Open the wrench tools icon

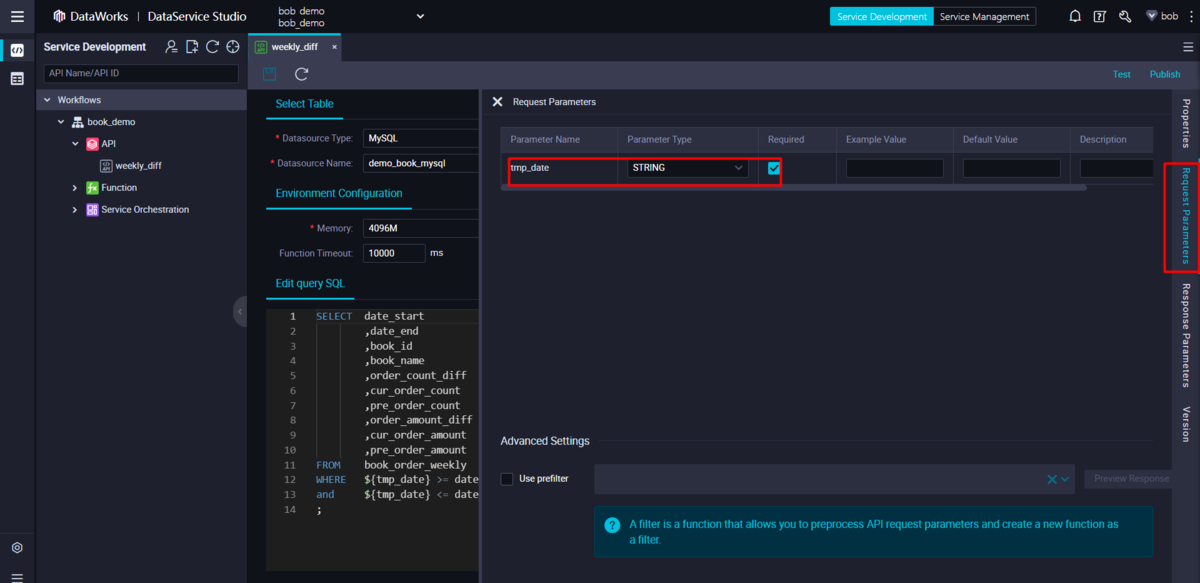[x=1125, y=16]
